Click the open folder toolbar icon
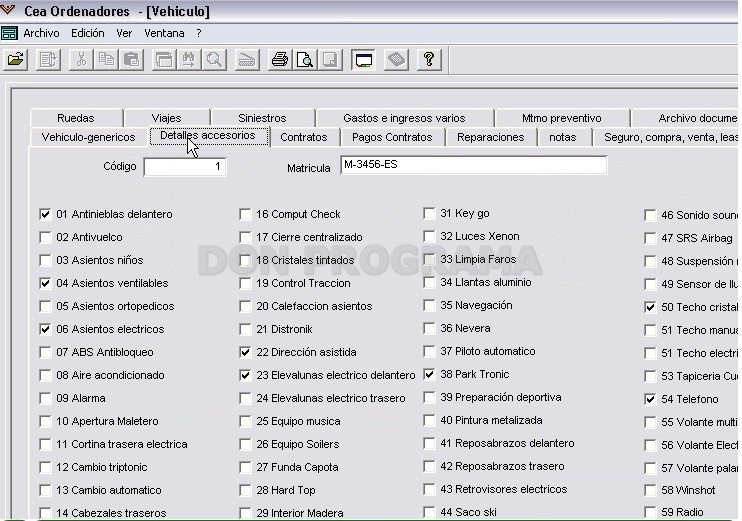The height and width of the screenshot is (521, 742). [x=16, y=60]
